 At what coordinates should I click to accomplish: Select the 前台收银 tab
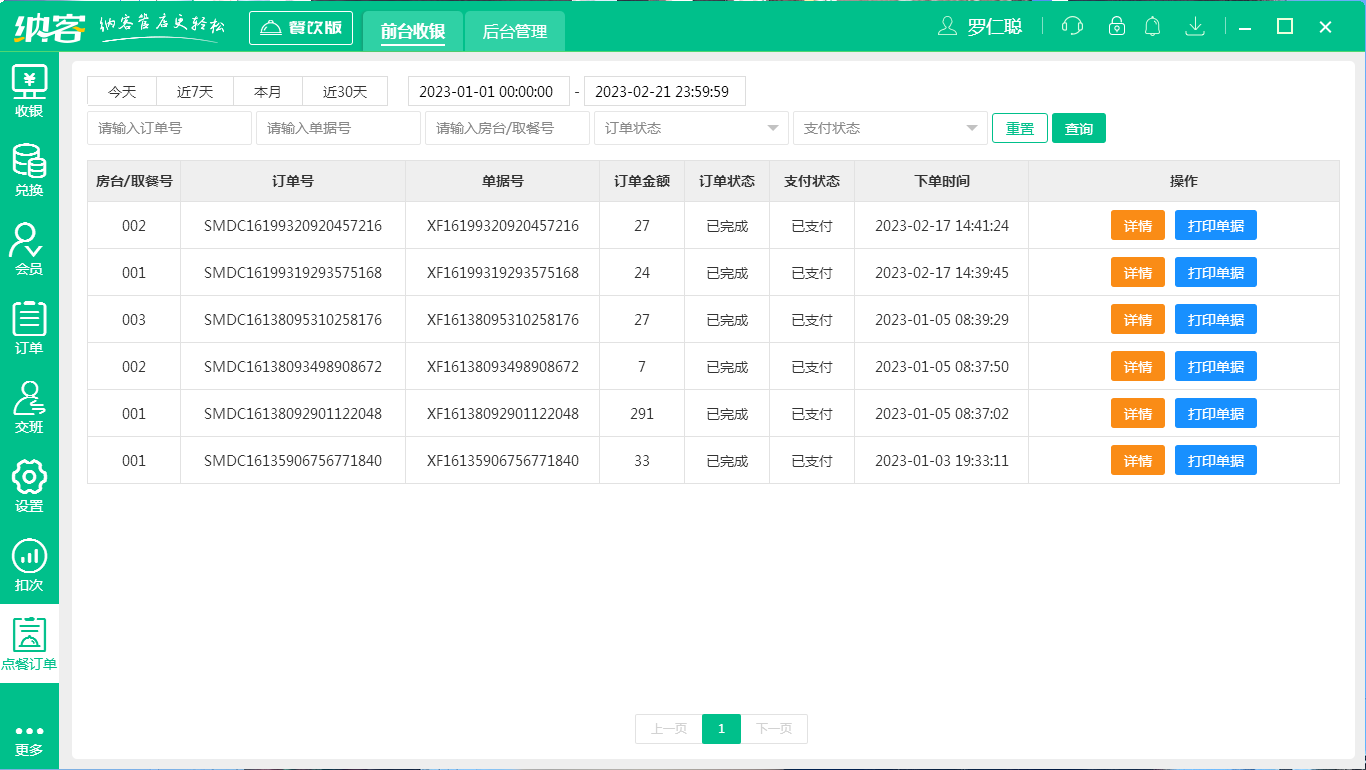[x=413, y=32]
